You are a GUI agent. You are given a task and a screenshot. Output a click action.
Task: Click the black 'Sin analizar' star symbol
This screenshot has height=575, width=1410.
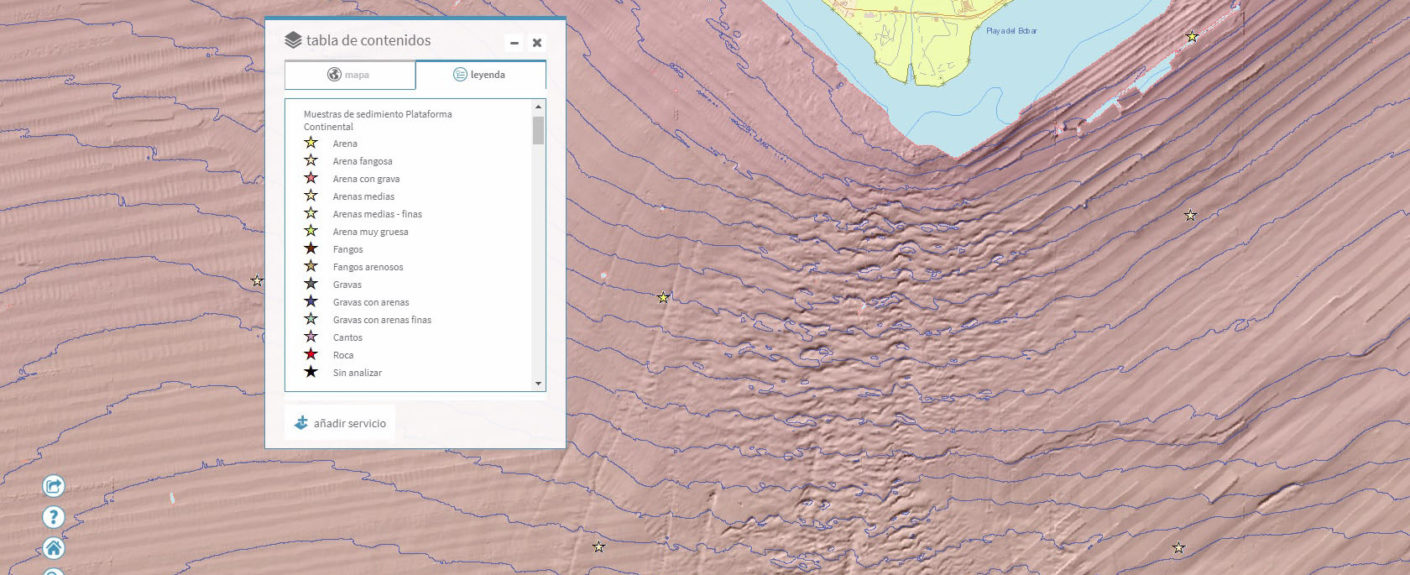[x=311, y=372]
